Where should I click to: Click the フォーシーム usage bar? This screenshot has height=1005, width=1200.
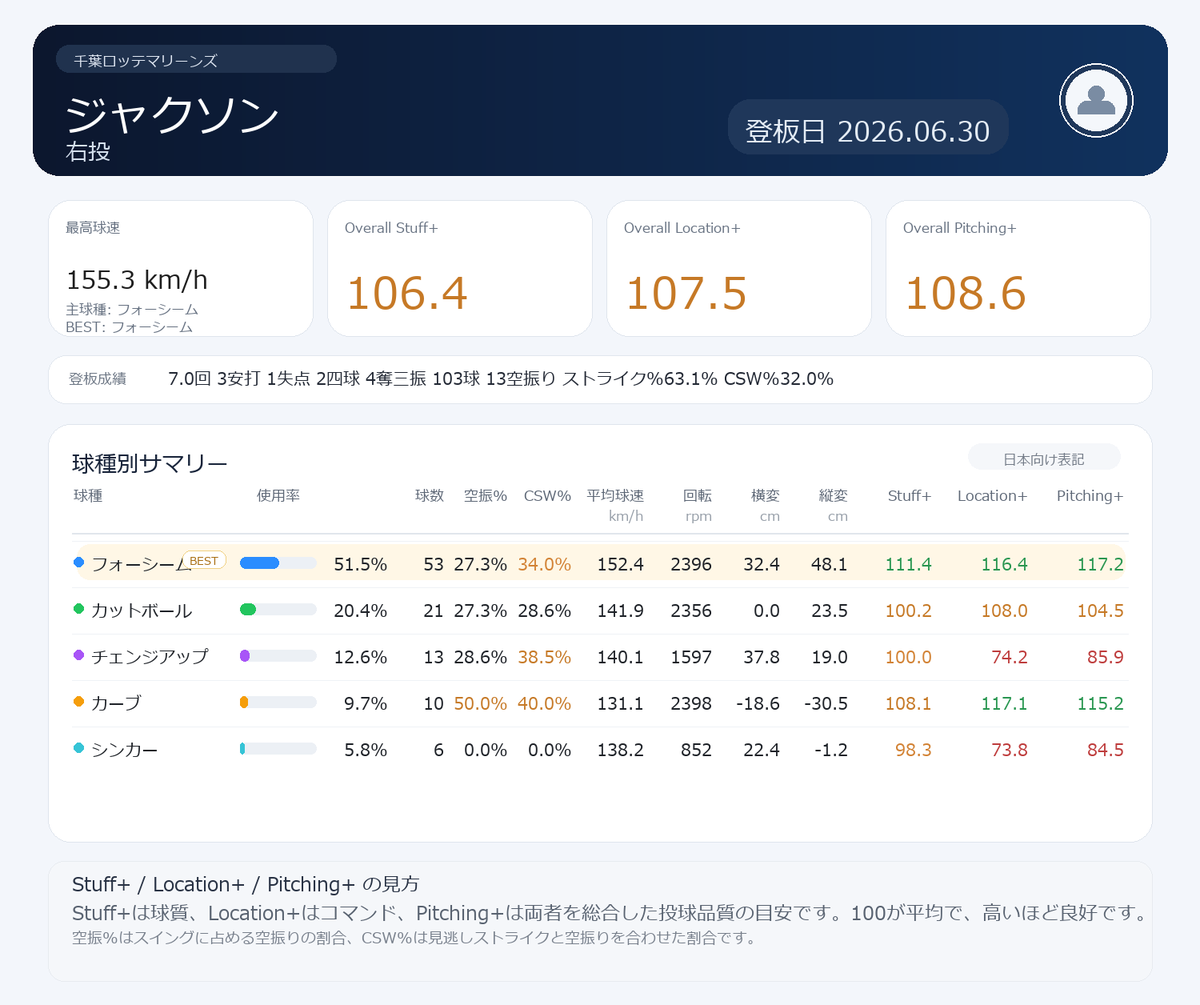coord(278,563)
